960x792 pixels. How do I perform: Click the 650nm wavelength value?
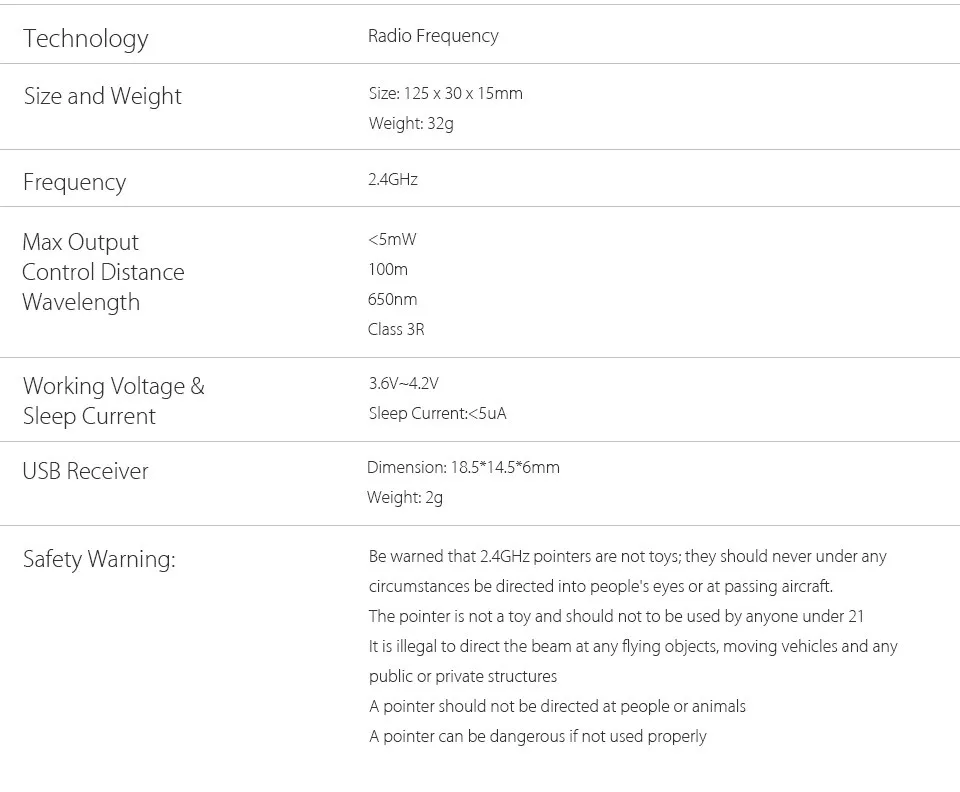392,299
